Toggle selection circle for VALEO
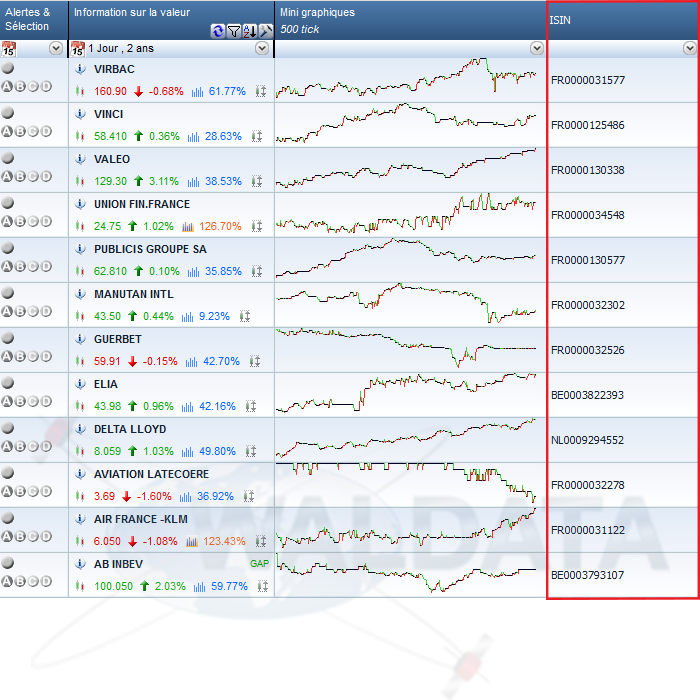700x700 pixels. [x=8, y=158]
